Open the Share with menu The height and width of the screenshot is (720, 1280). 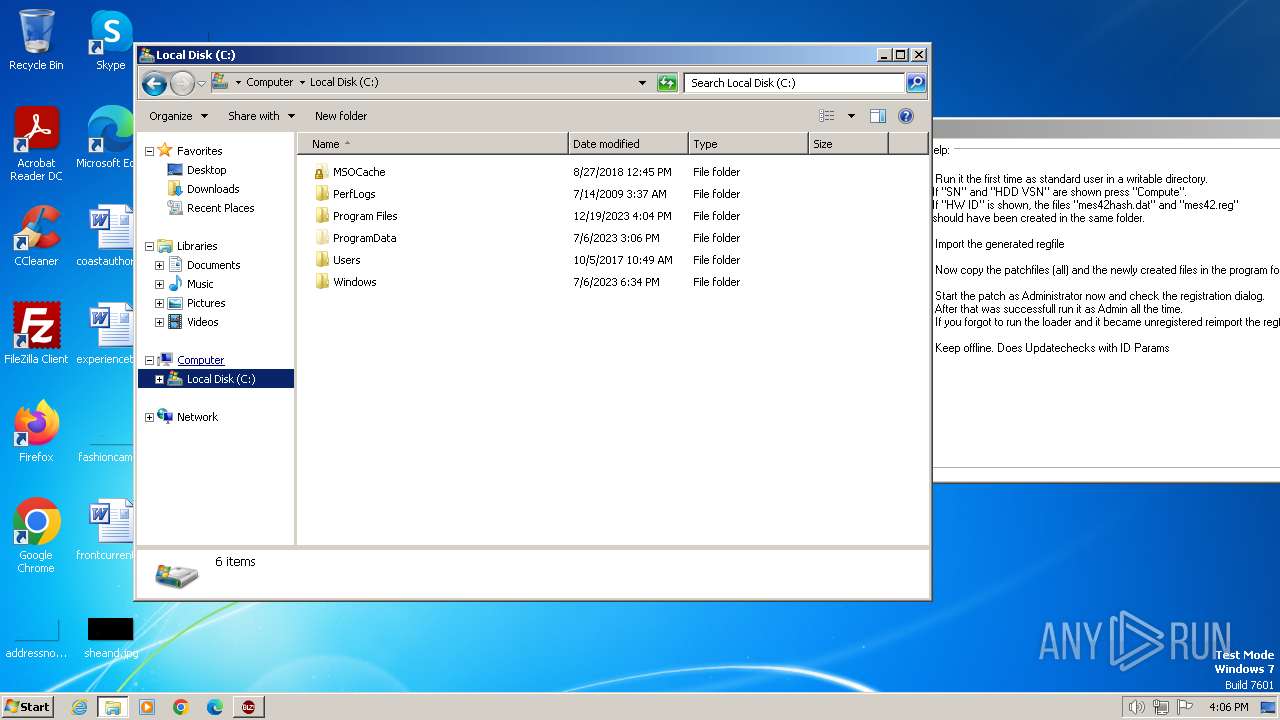point(261,116)
